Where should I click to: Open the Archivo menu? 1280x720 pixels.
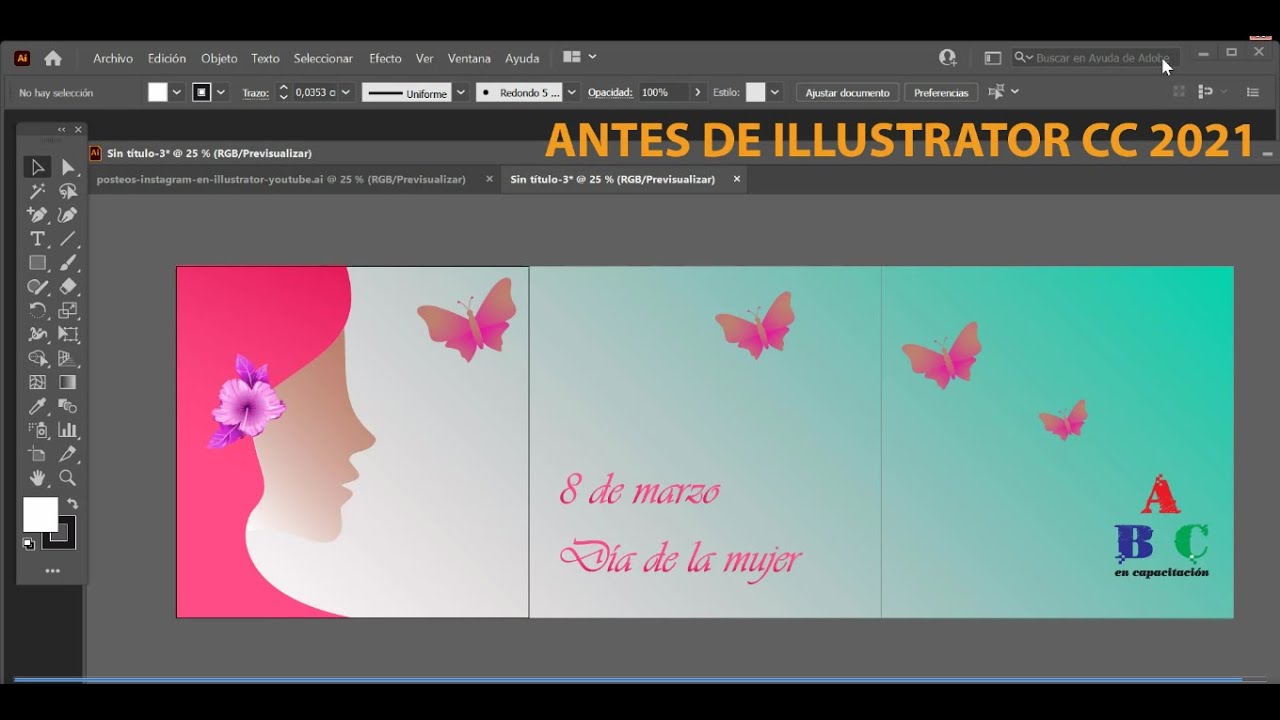click(x=113, y=58)
